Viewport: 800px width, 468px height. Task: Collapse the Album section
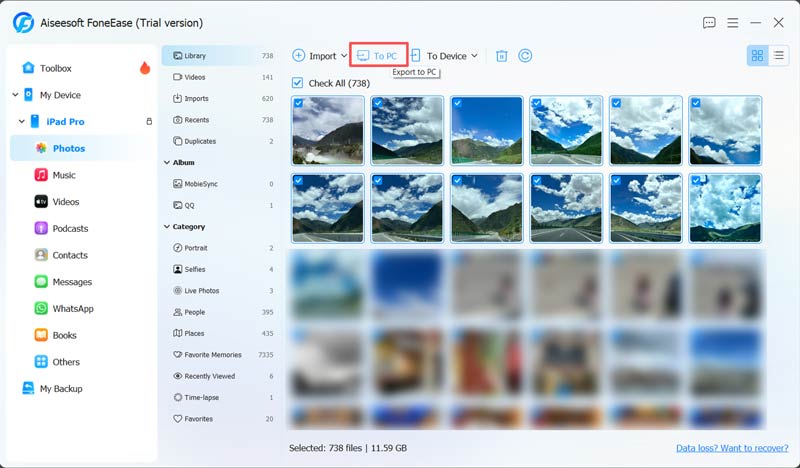pyautogui.click(x=166, y=162)
